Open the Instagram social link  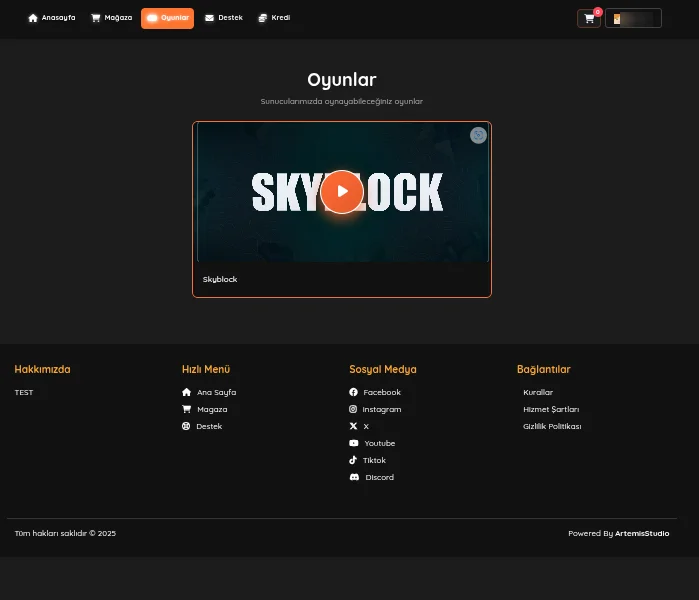(x=382, y=409)
